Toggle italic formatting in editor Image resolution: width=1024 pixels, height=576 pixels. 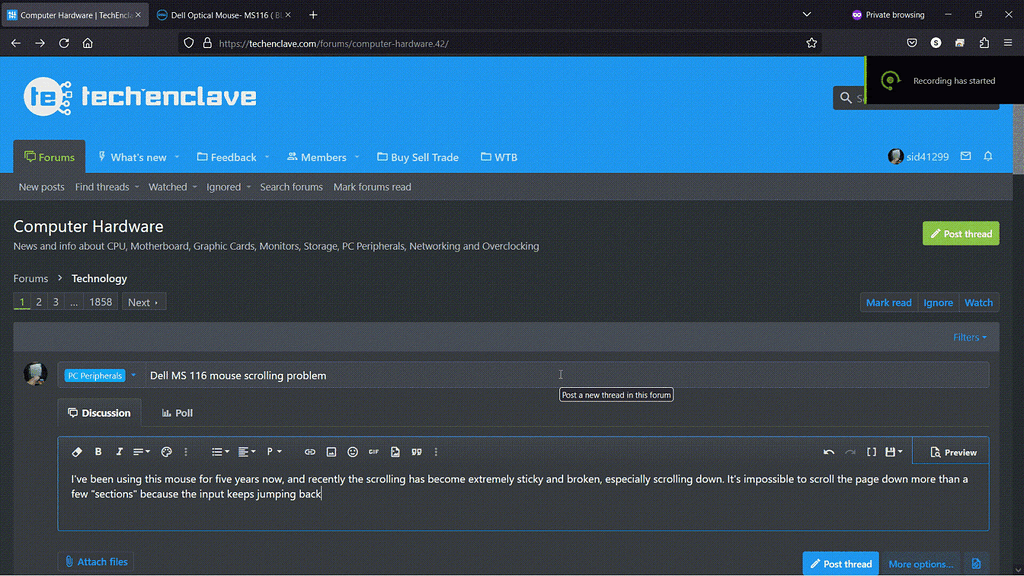(119, 452)
